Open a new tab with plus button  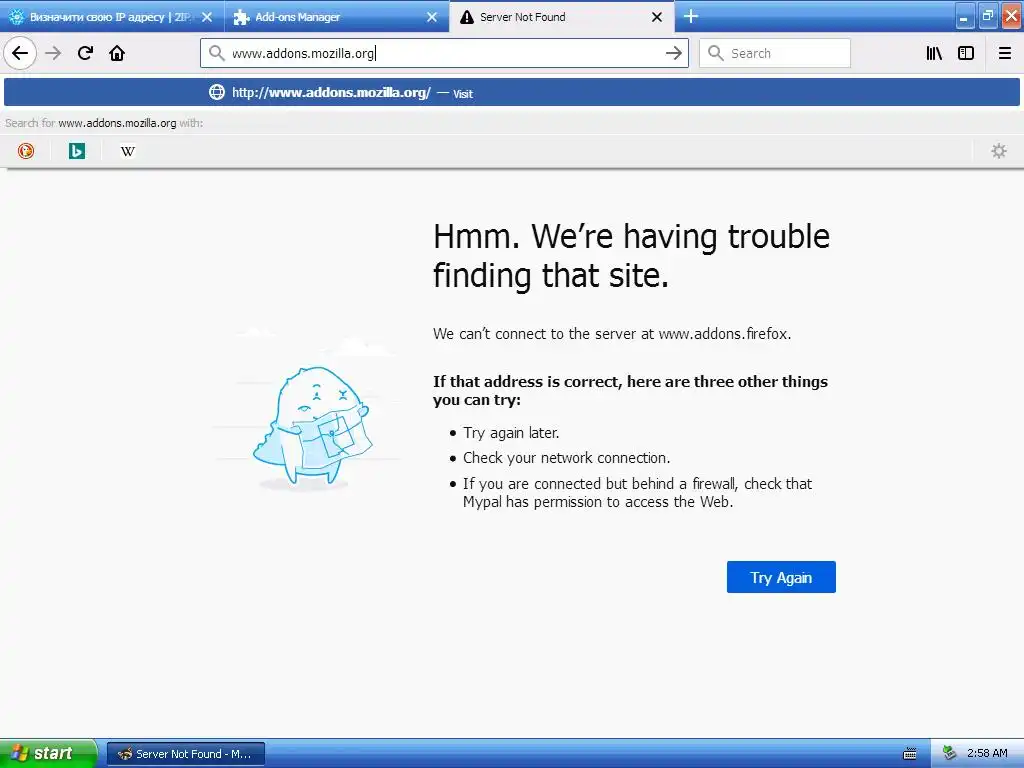(x=691, y=16)
